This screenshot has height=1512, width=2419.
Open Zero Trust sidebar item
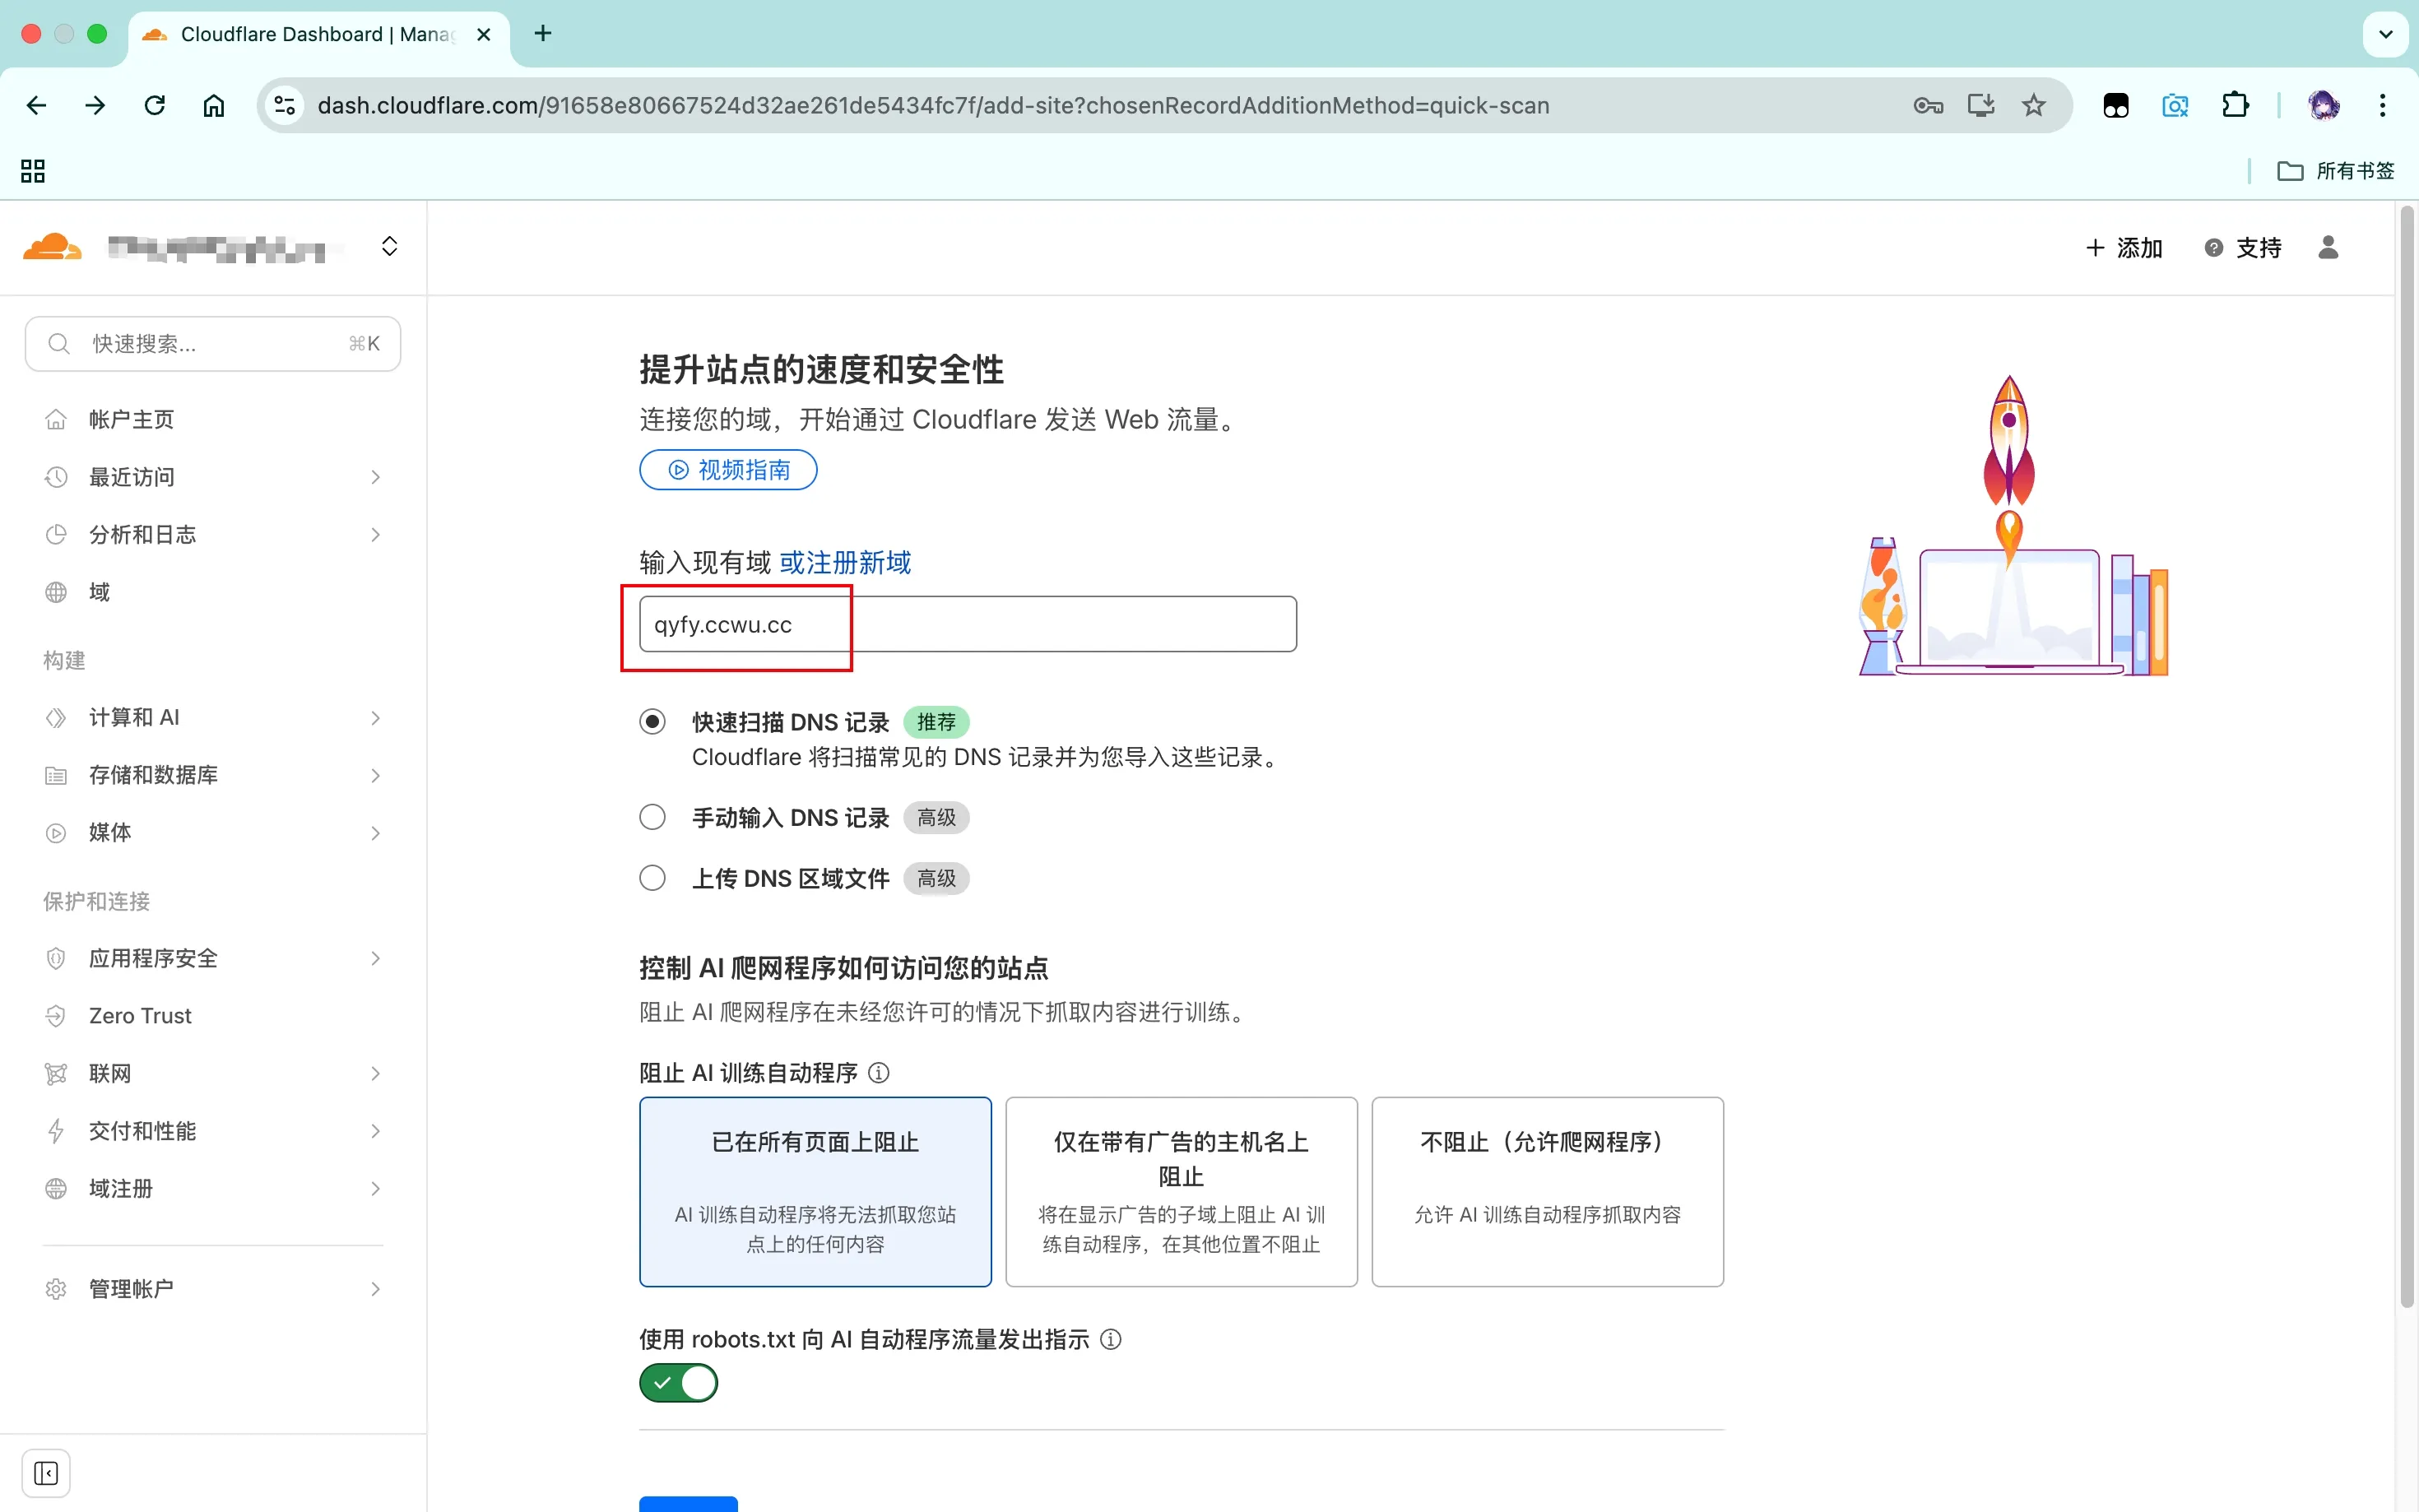(140, 1016)
